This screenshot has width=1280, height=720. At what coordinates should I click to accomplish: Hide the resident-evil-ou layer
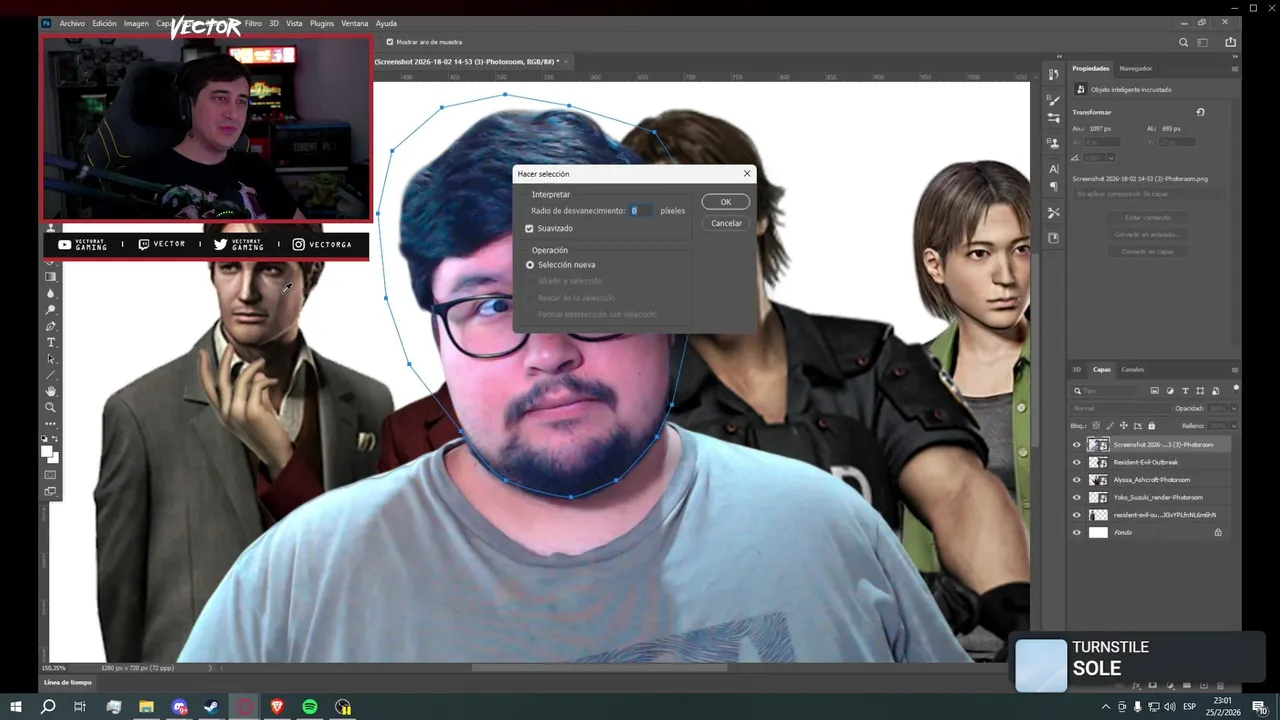[1077, 515]
